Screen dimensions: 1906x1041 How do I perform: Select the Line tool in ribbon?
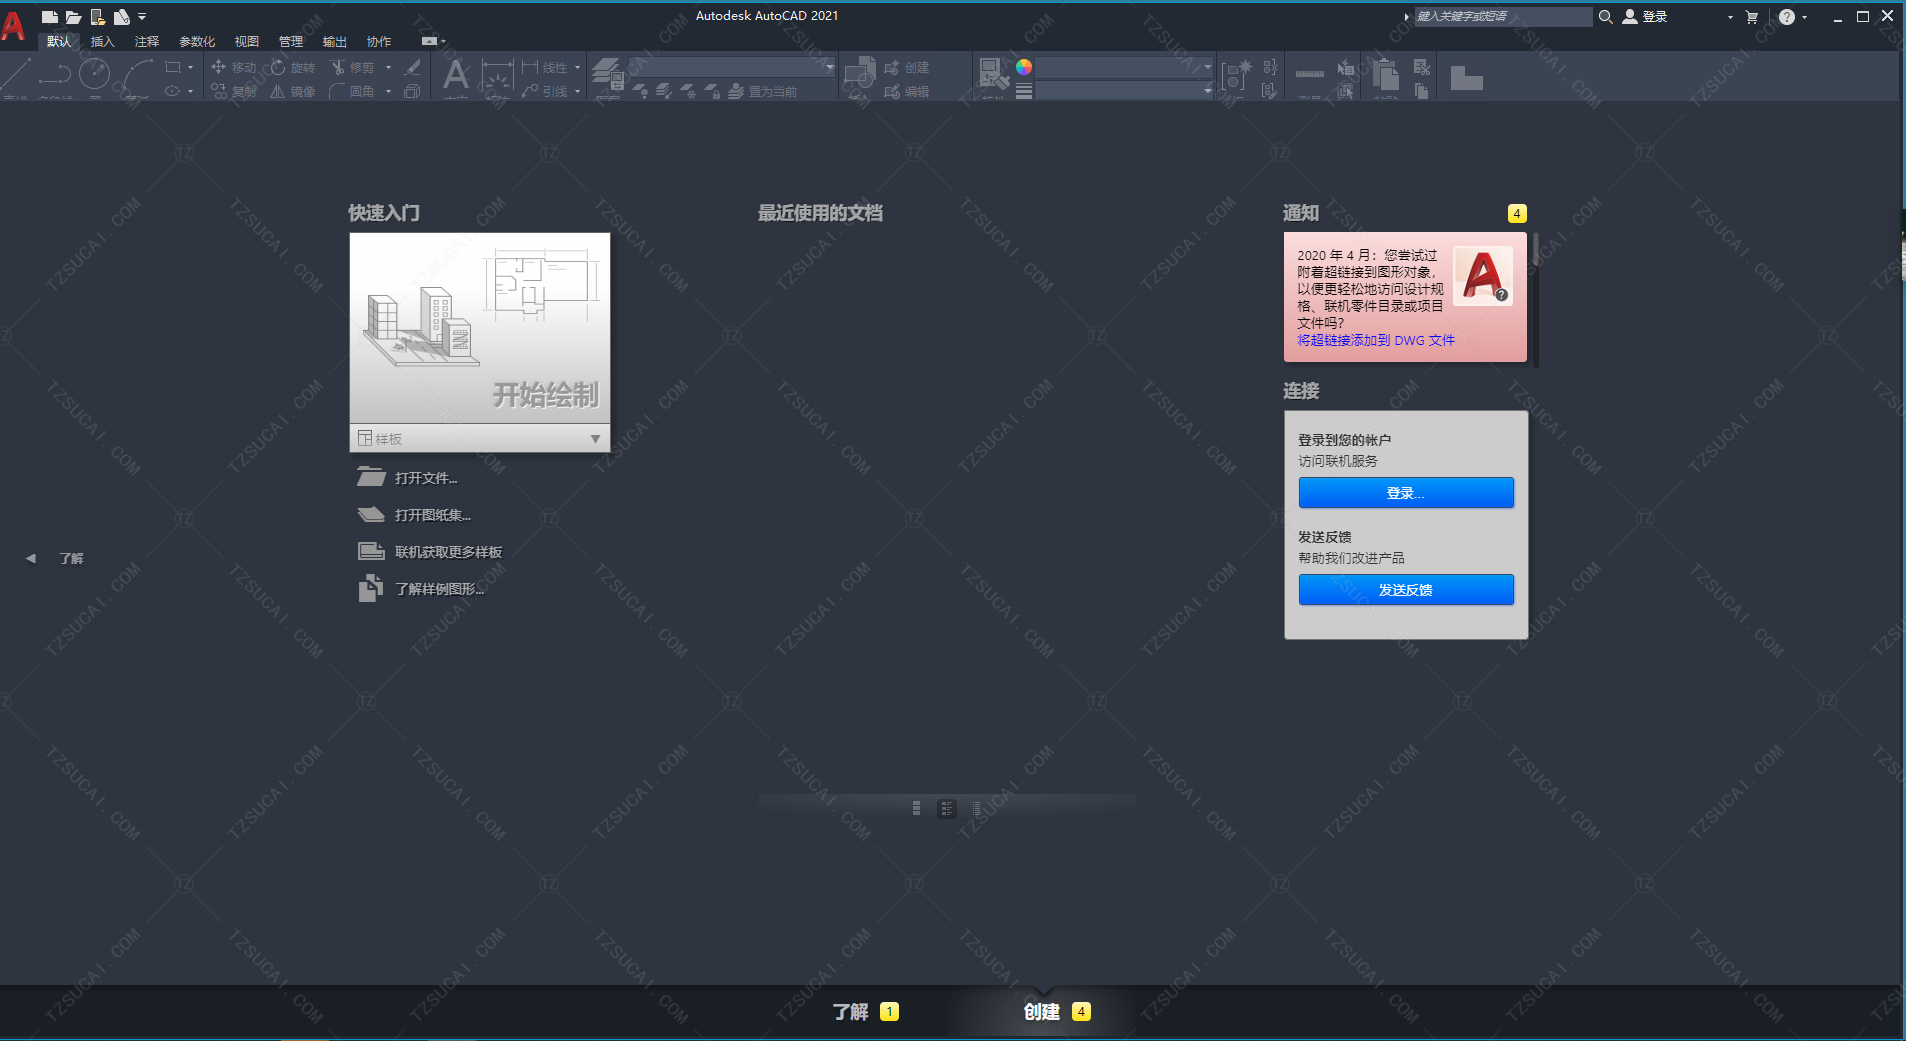(16, 76)
